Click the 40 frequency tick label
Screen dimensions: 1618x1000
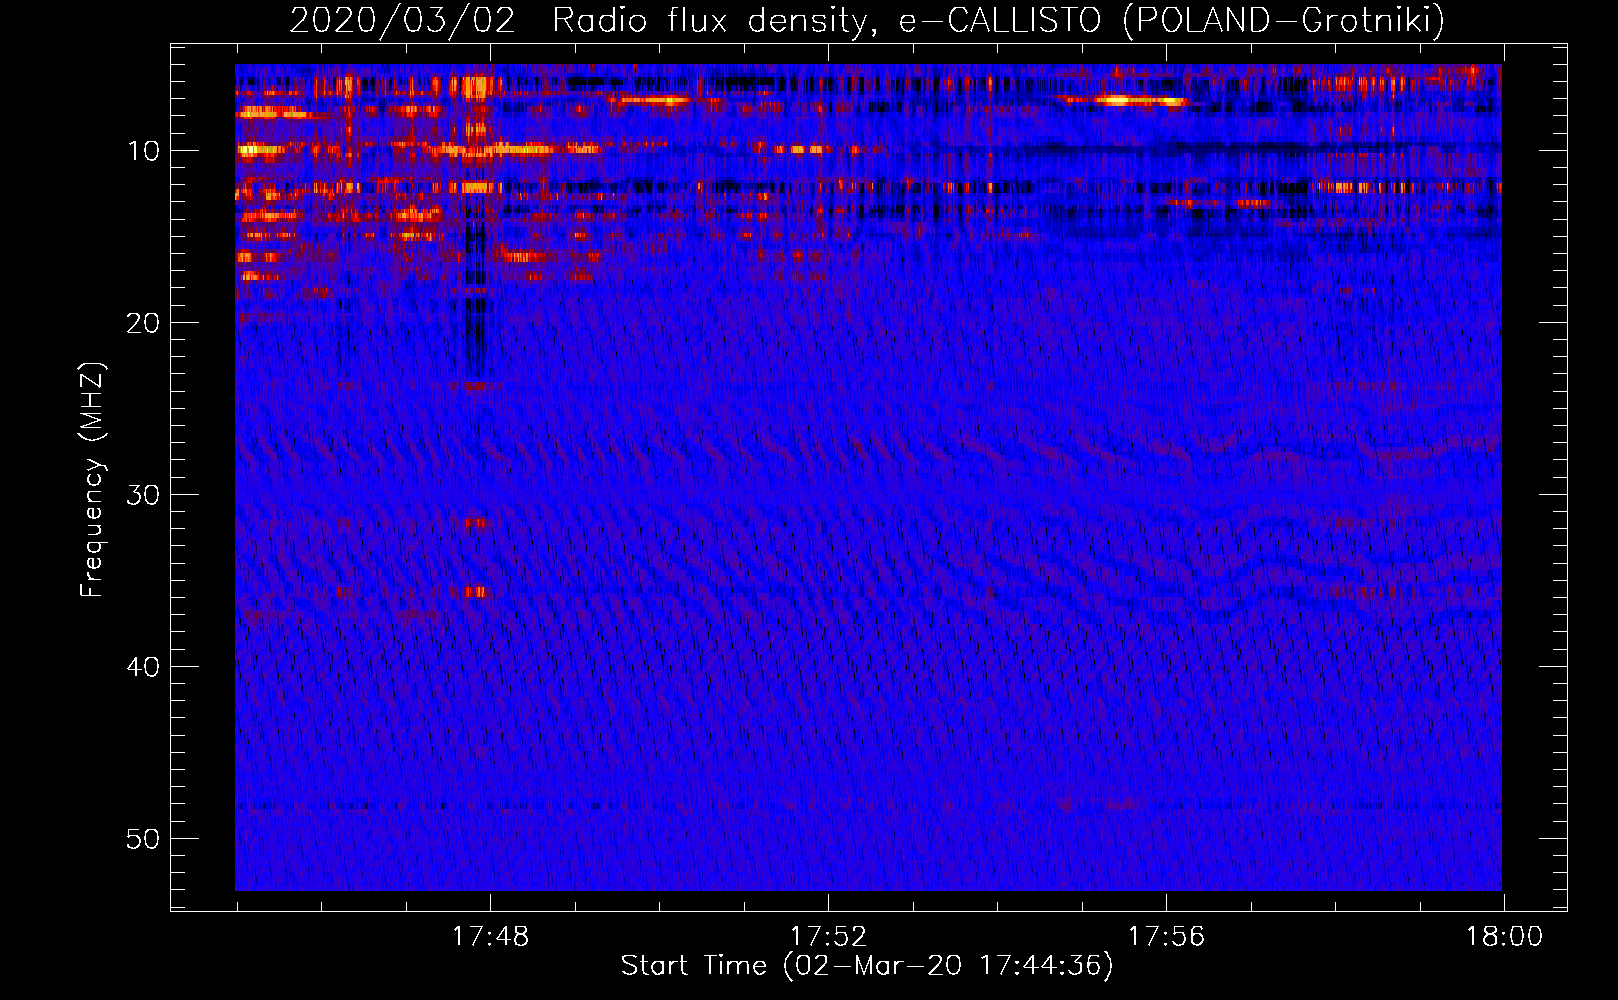click(143, 667)
